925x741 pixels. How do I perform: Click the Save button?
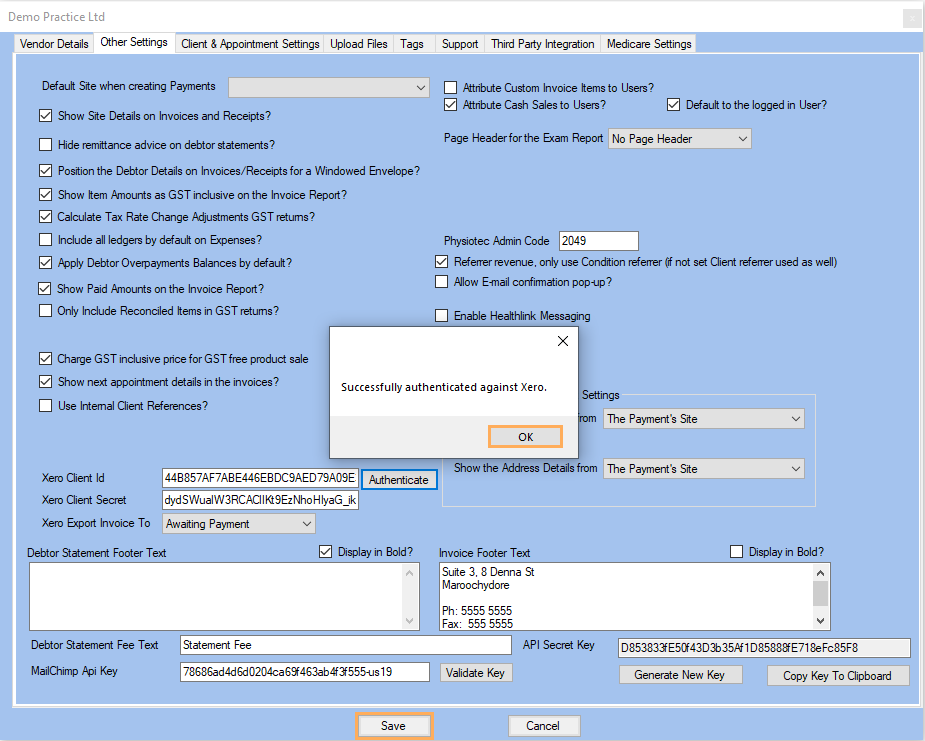click(x=393, y=726)
